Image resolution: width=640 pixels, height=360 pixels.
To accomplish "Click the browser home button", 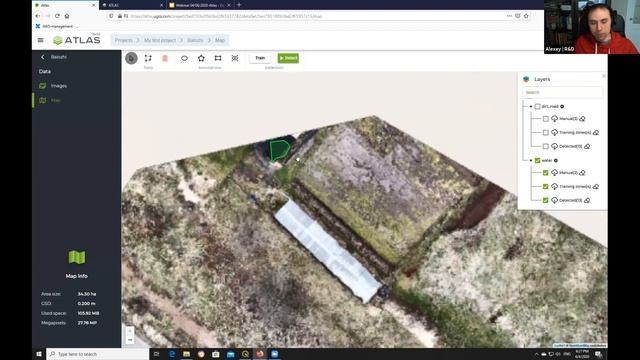I will tap(67, 16).
